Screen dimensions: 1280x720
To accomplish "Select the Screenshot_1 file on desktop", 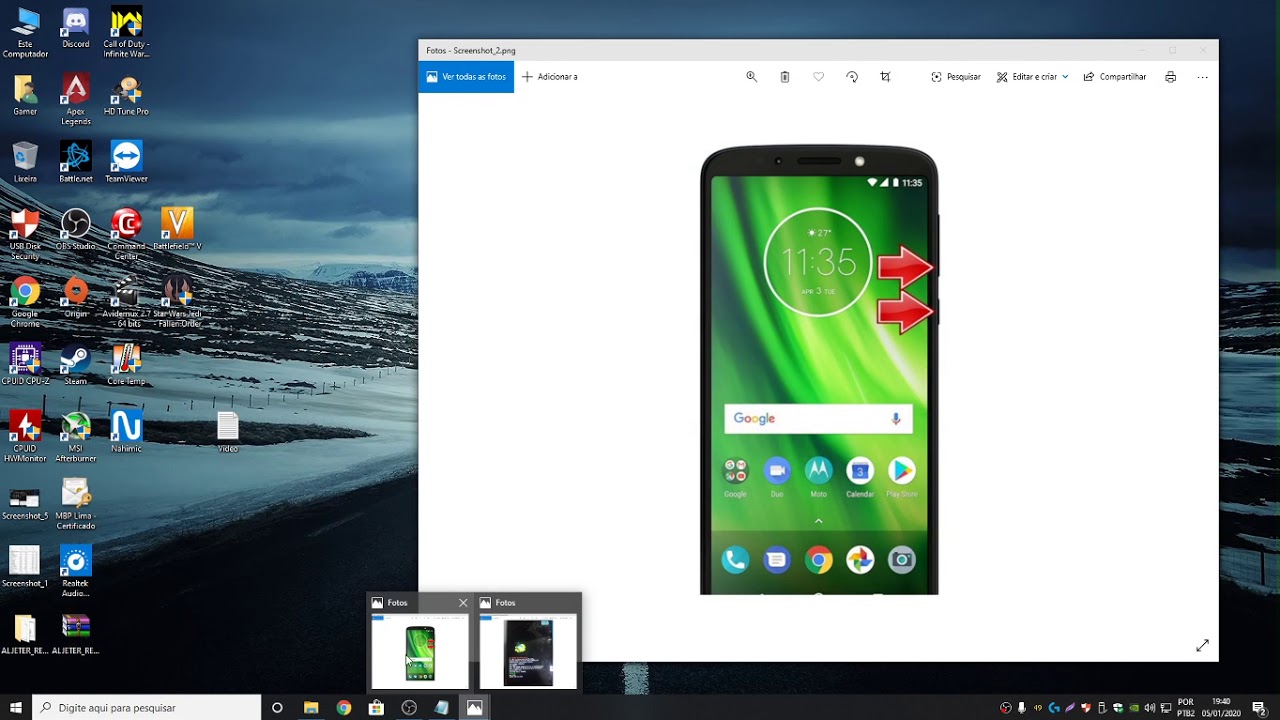I will 25,566.
